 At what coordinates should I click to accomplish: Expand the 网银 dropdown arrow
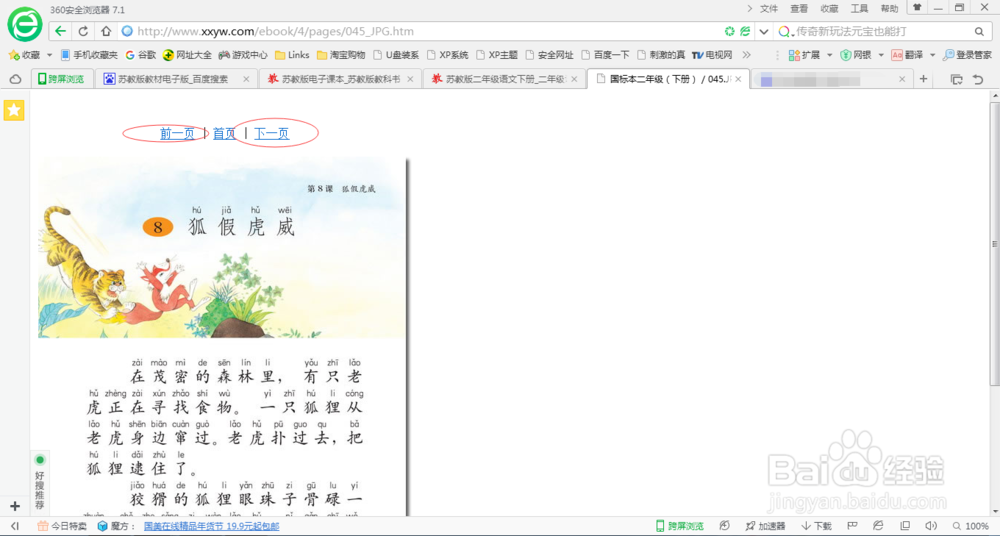tap(881, 56)
